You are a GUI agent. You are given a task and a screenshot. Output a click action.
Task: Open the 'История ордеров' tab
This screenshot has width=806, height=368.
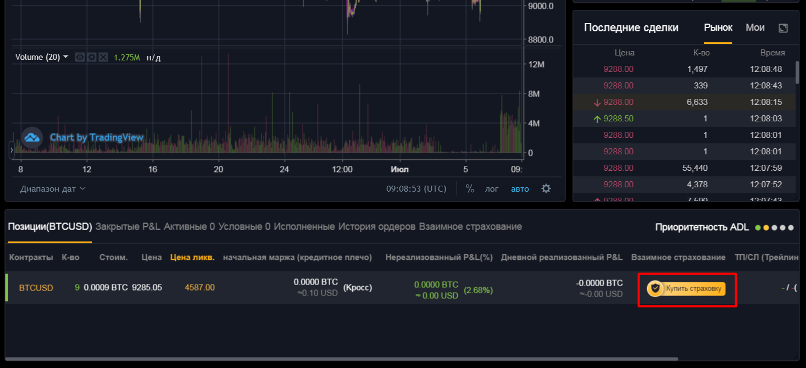(377, 227)
